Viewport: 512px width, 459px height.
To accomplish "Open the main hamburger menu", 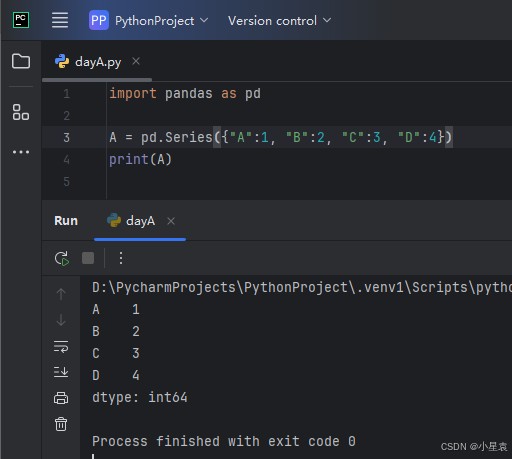I will [60, 20].
